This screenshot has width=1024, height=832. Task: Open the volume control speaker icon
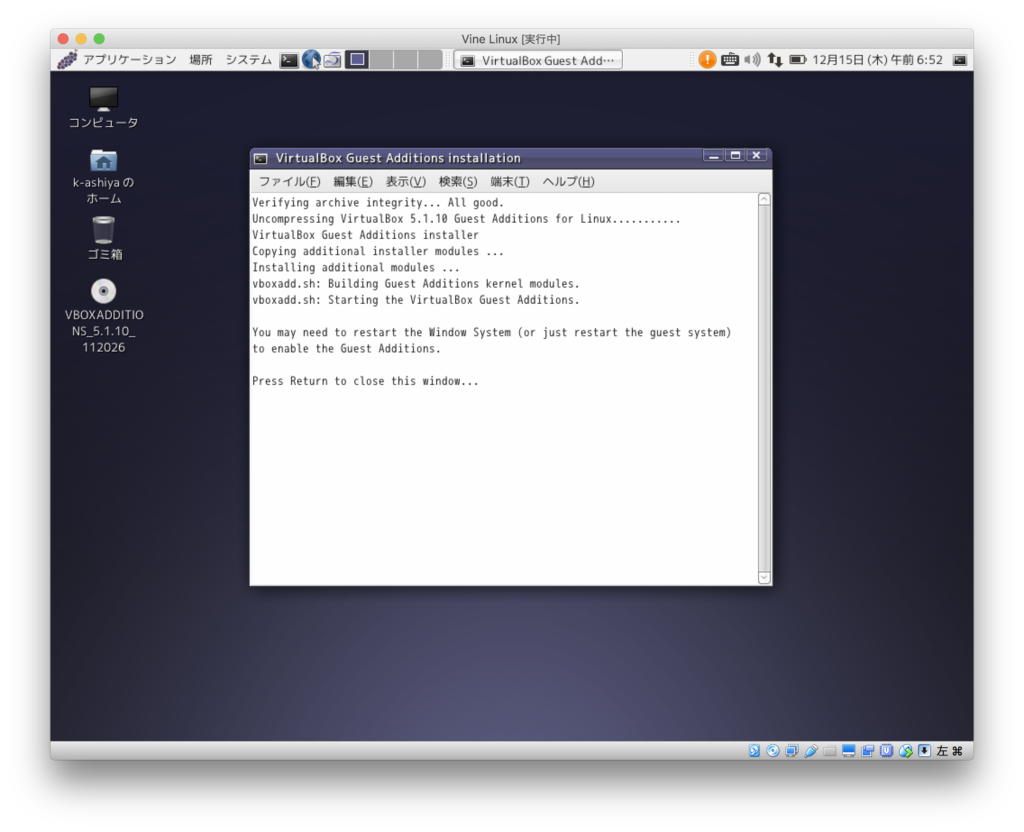pos(752,60)
